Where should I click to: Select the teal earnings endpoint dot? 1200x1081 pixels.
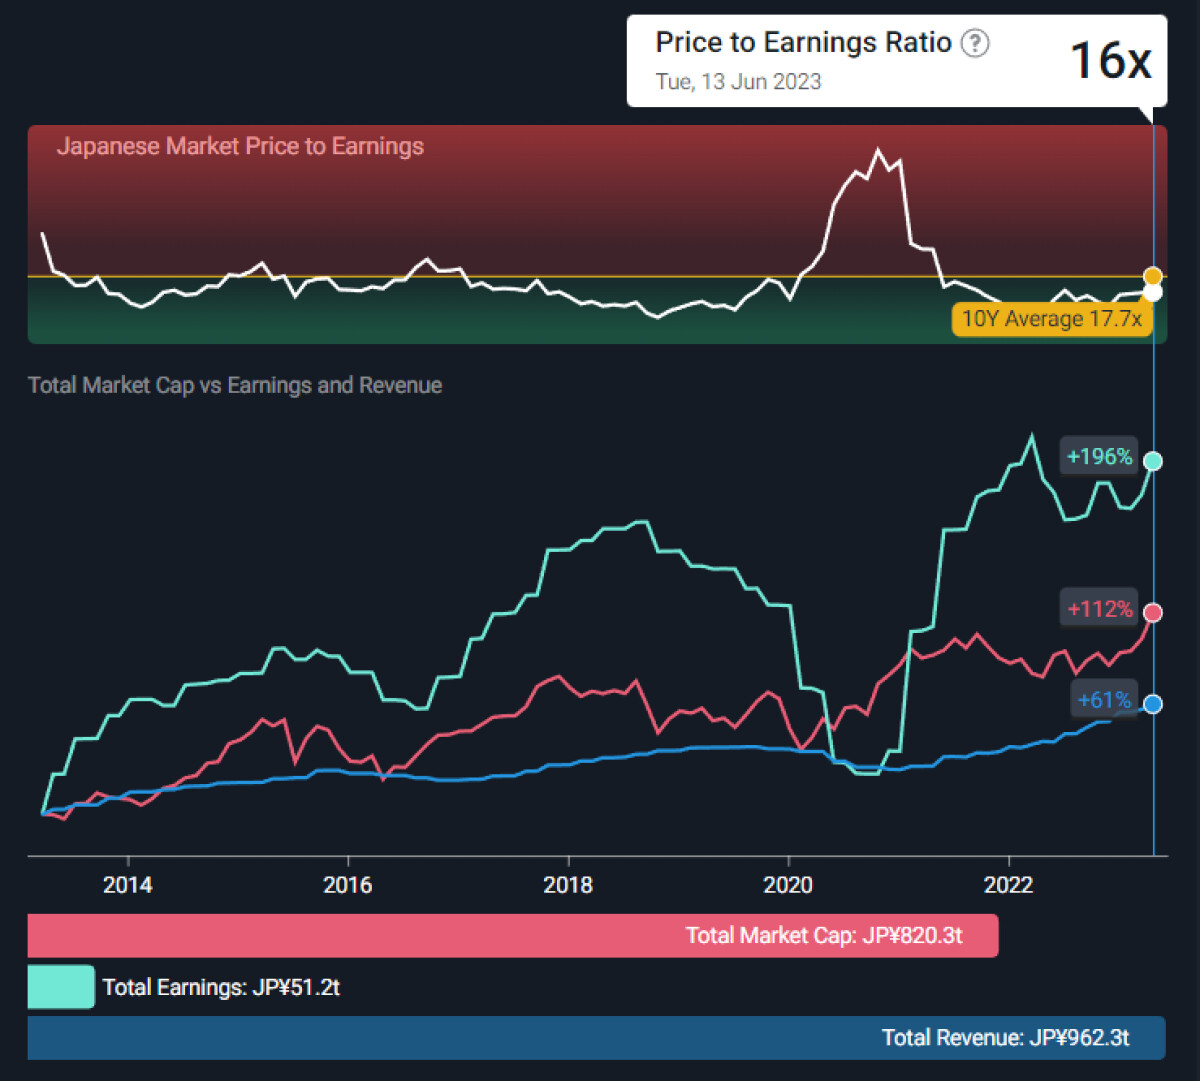tap(1153, 461)
